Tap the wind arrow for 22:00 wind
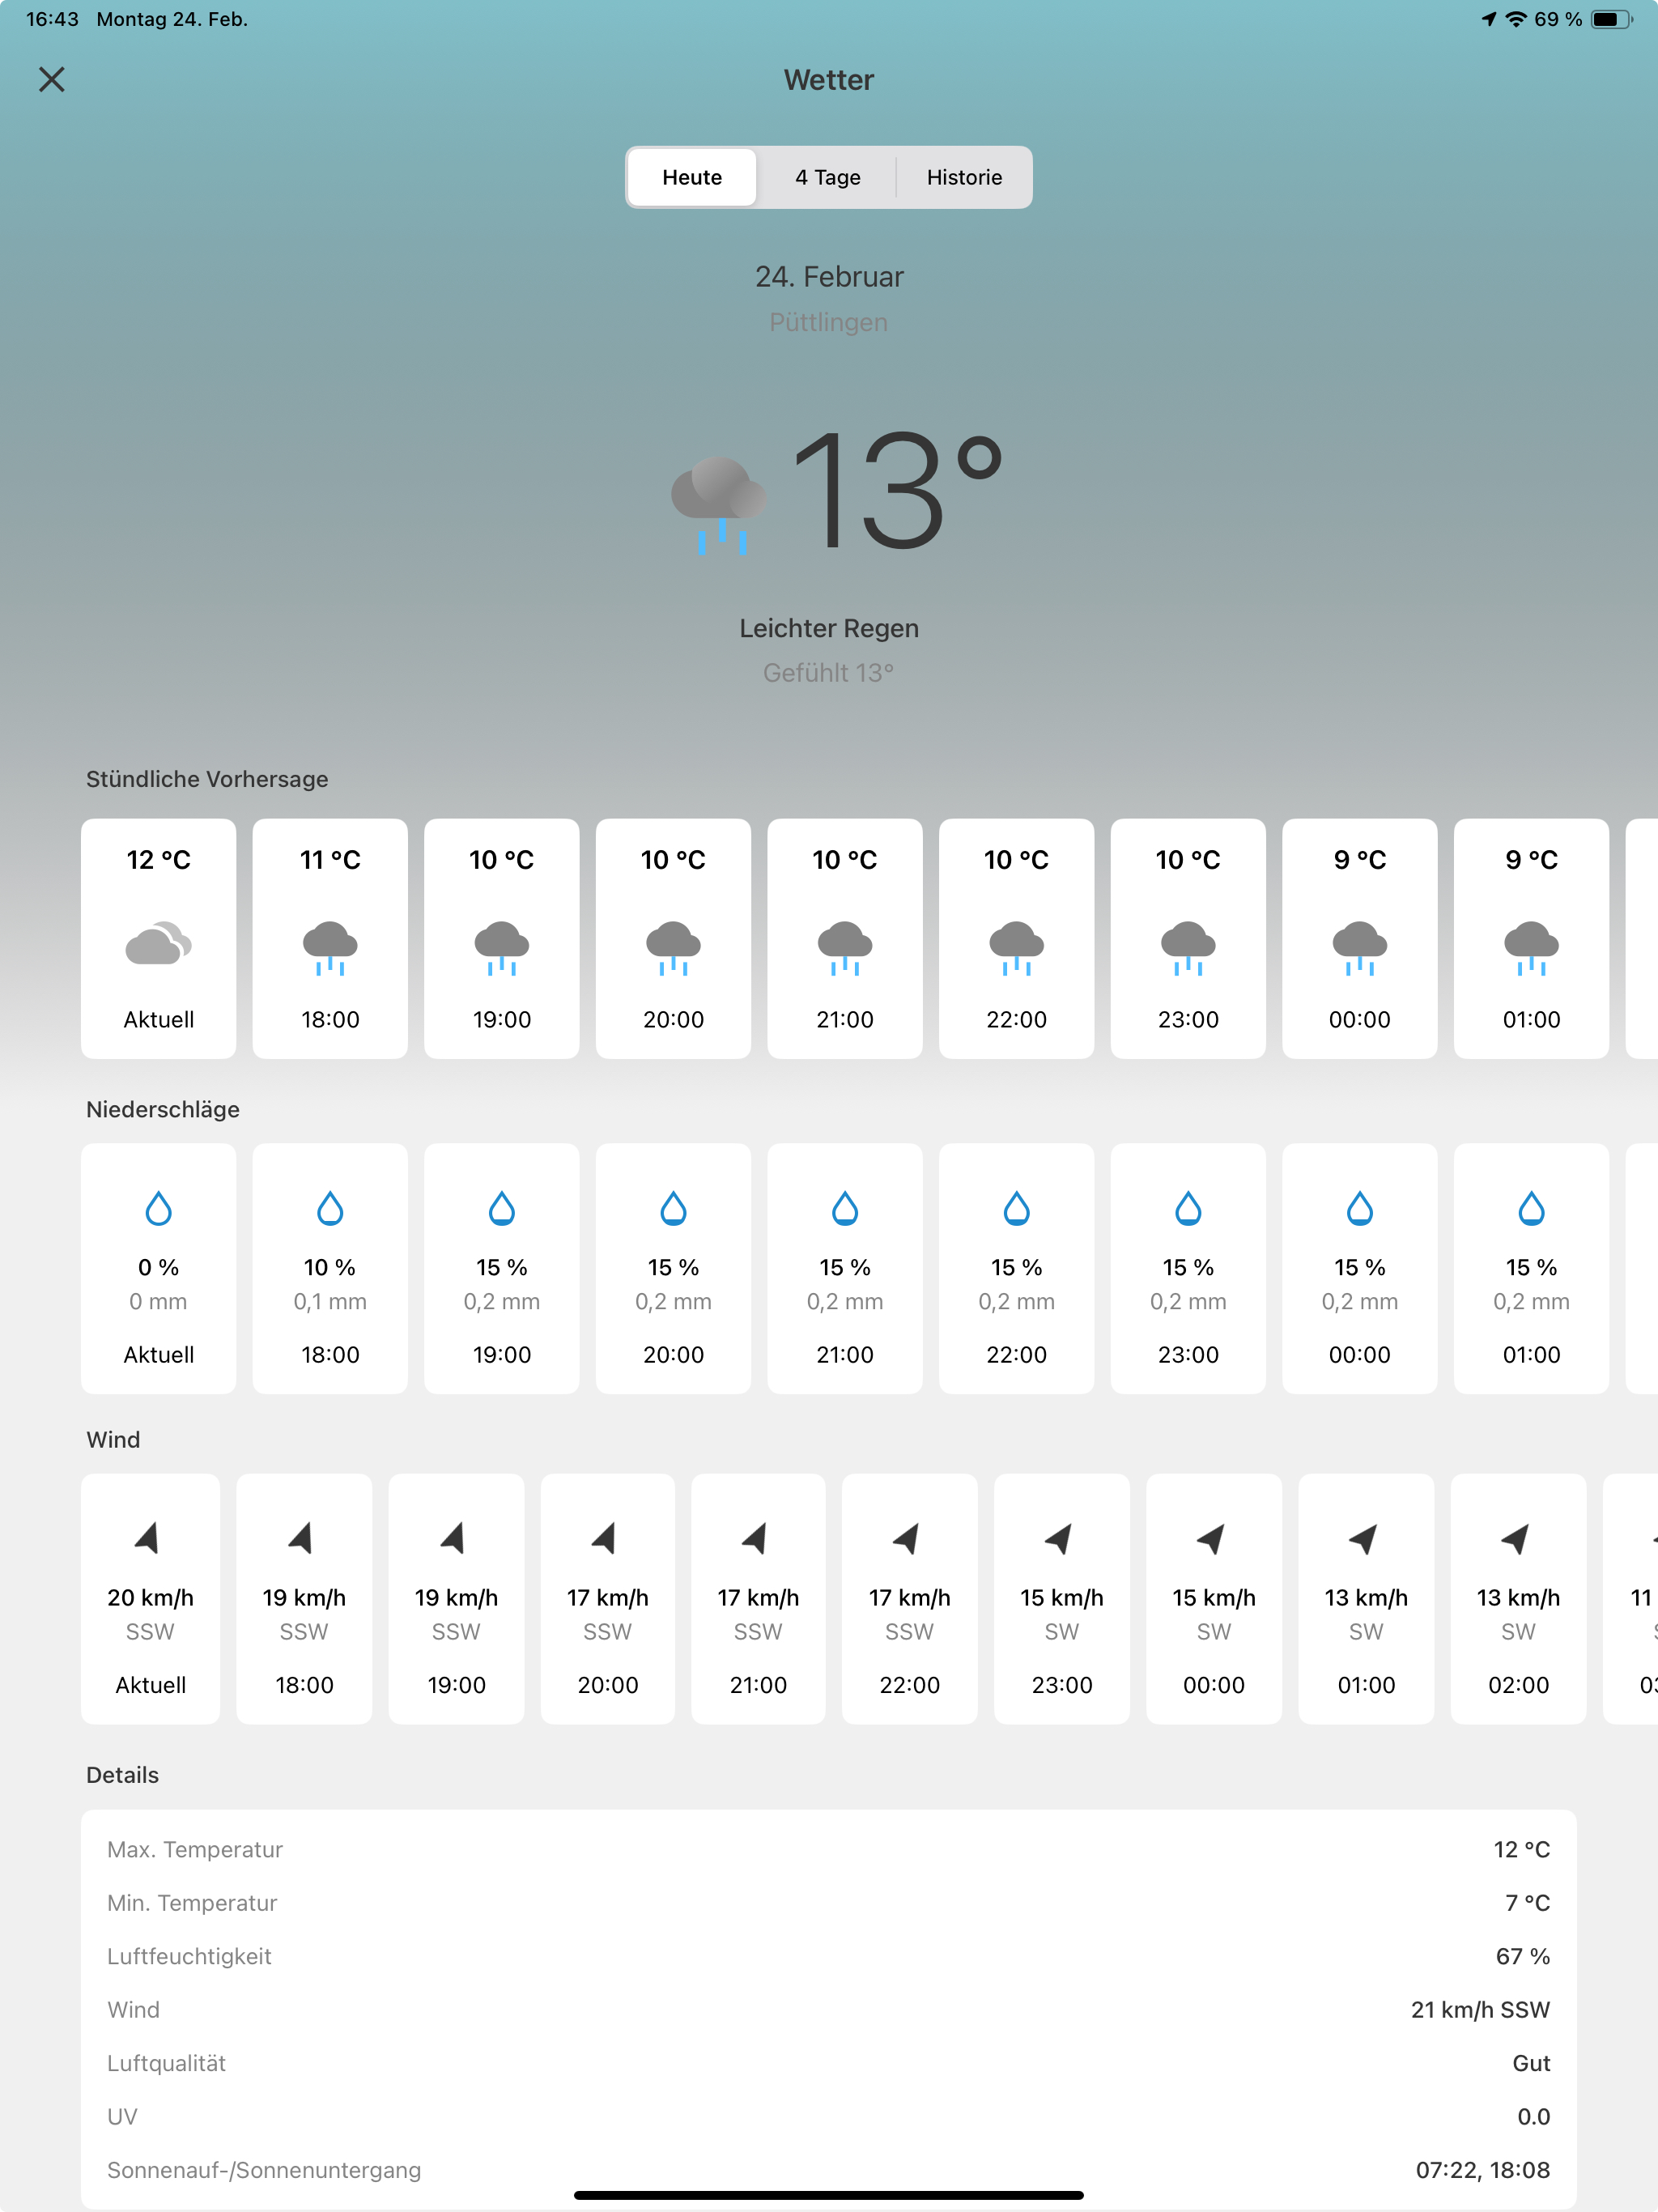Image resolution: width=1658 pixels, height=2212 pixels. tap(907, 1538)
